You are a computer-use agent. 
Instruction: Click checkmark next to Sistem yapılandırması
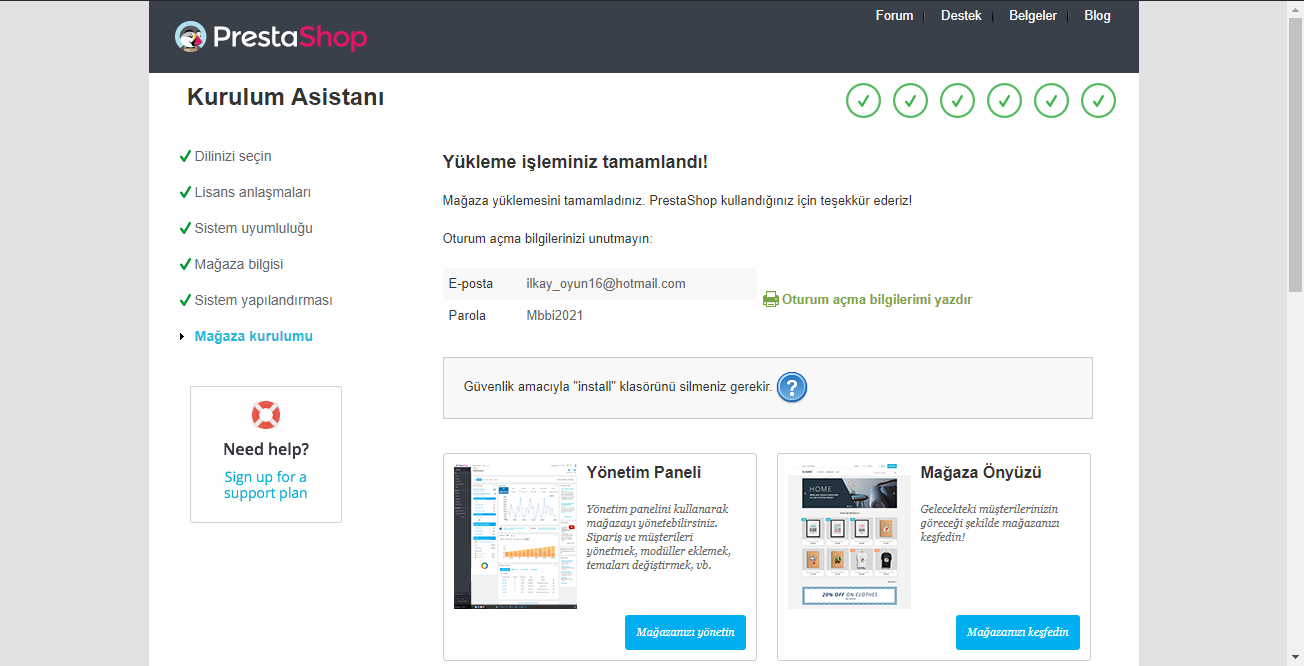click(185, 300)
